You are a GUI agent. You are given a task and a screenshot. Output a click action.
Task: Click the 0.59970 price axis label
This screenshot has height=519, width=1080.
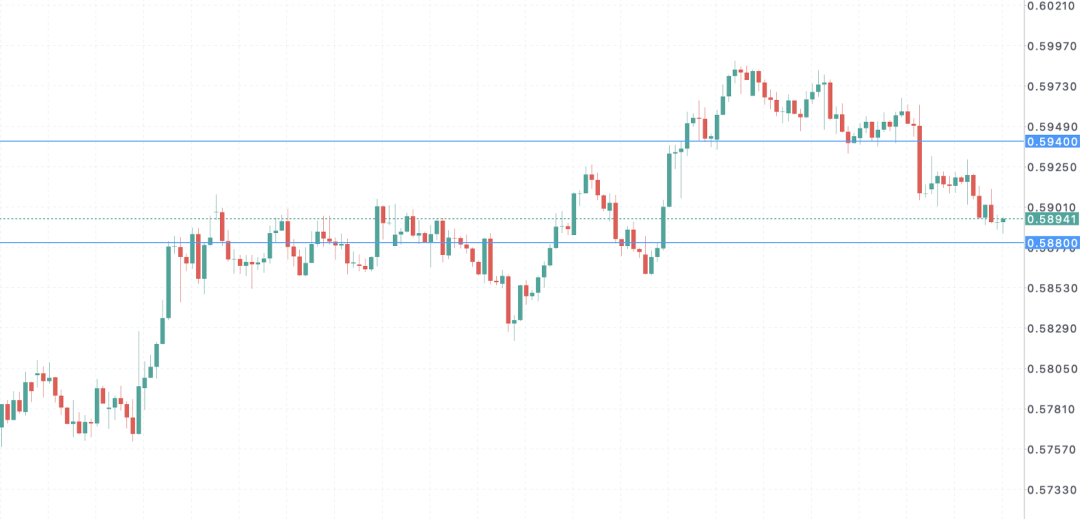coord(1052,46)
